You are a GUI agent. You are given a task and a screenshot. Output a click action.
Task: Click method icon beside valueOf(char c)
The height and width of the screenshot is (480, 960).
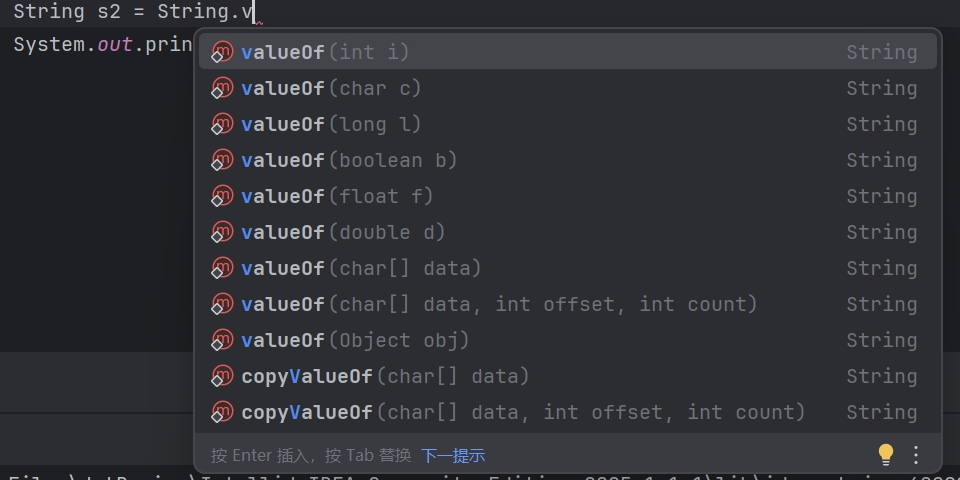[x=222, y=88]
